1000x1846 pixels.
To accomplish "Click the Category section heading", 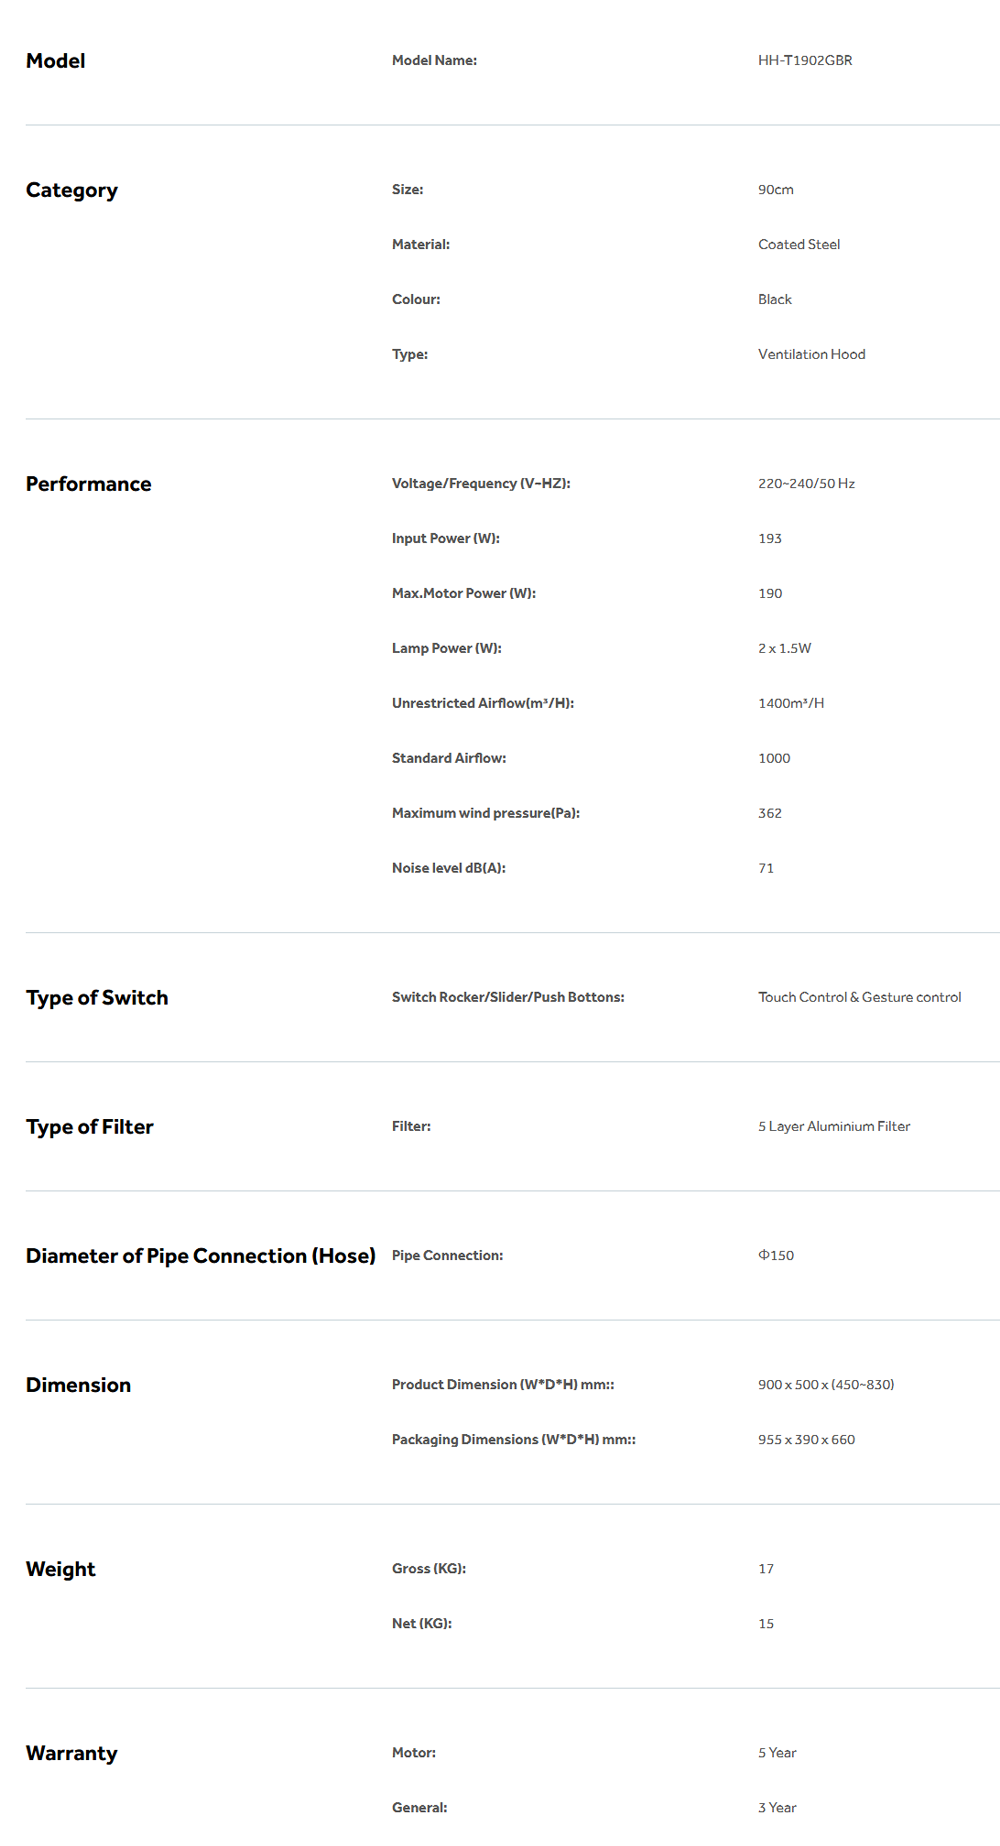I will (72, 190).
